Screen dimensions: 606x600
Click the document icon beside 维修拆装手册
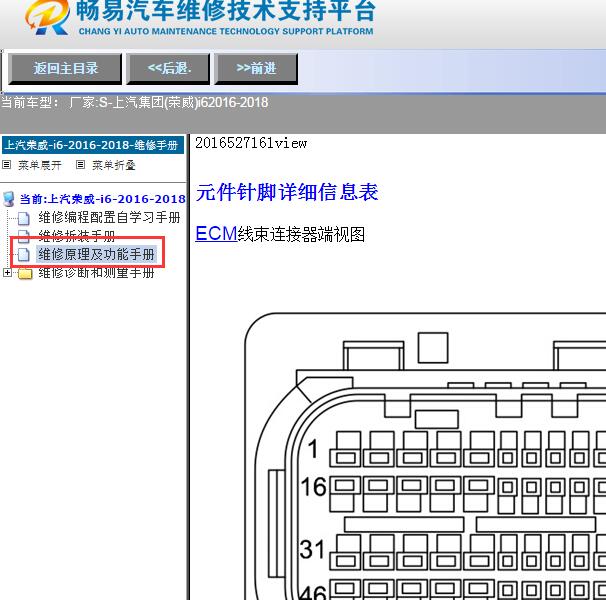24,235
